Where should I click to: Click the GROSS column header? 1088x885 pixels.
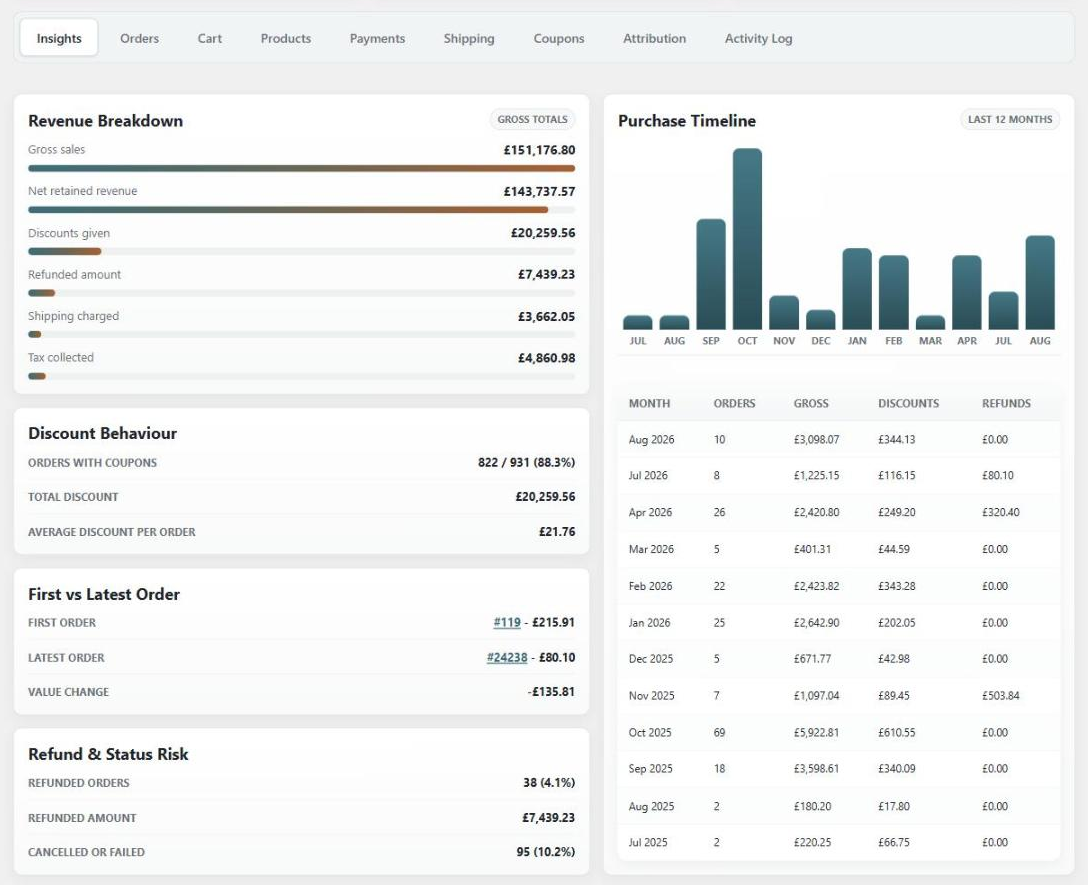coord(811,403)
